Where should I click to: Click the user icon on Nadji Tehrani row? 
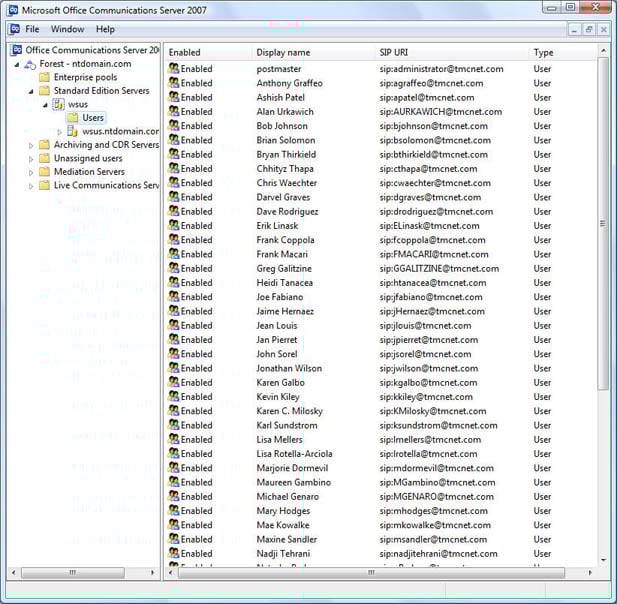(174, 553)
